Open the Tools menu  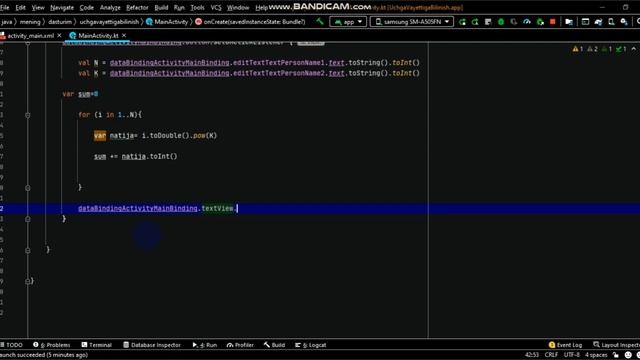(x=198, y=7)
